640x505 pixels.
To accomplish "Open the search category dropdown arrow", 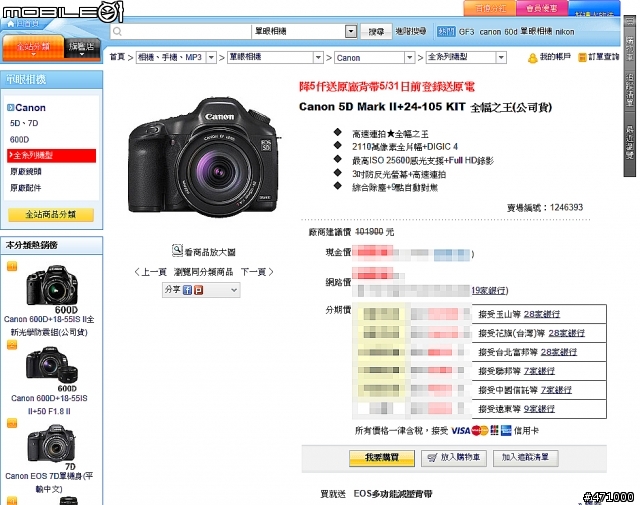I will [x=351, y=31].
